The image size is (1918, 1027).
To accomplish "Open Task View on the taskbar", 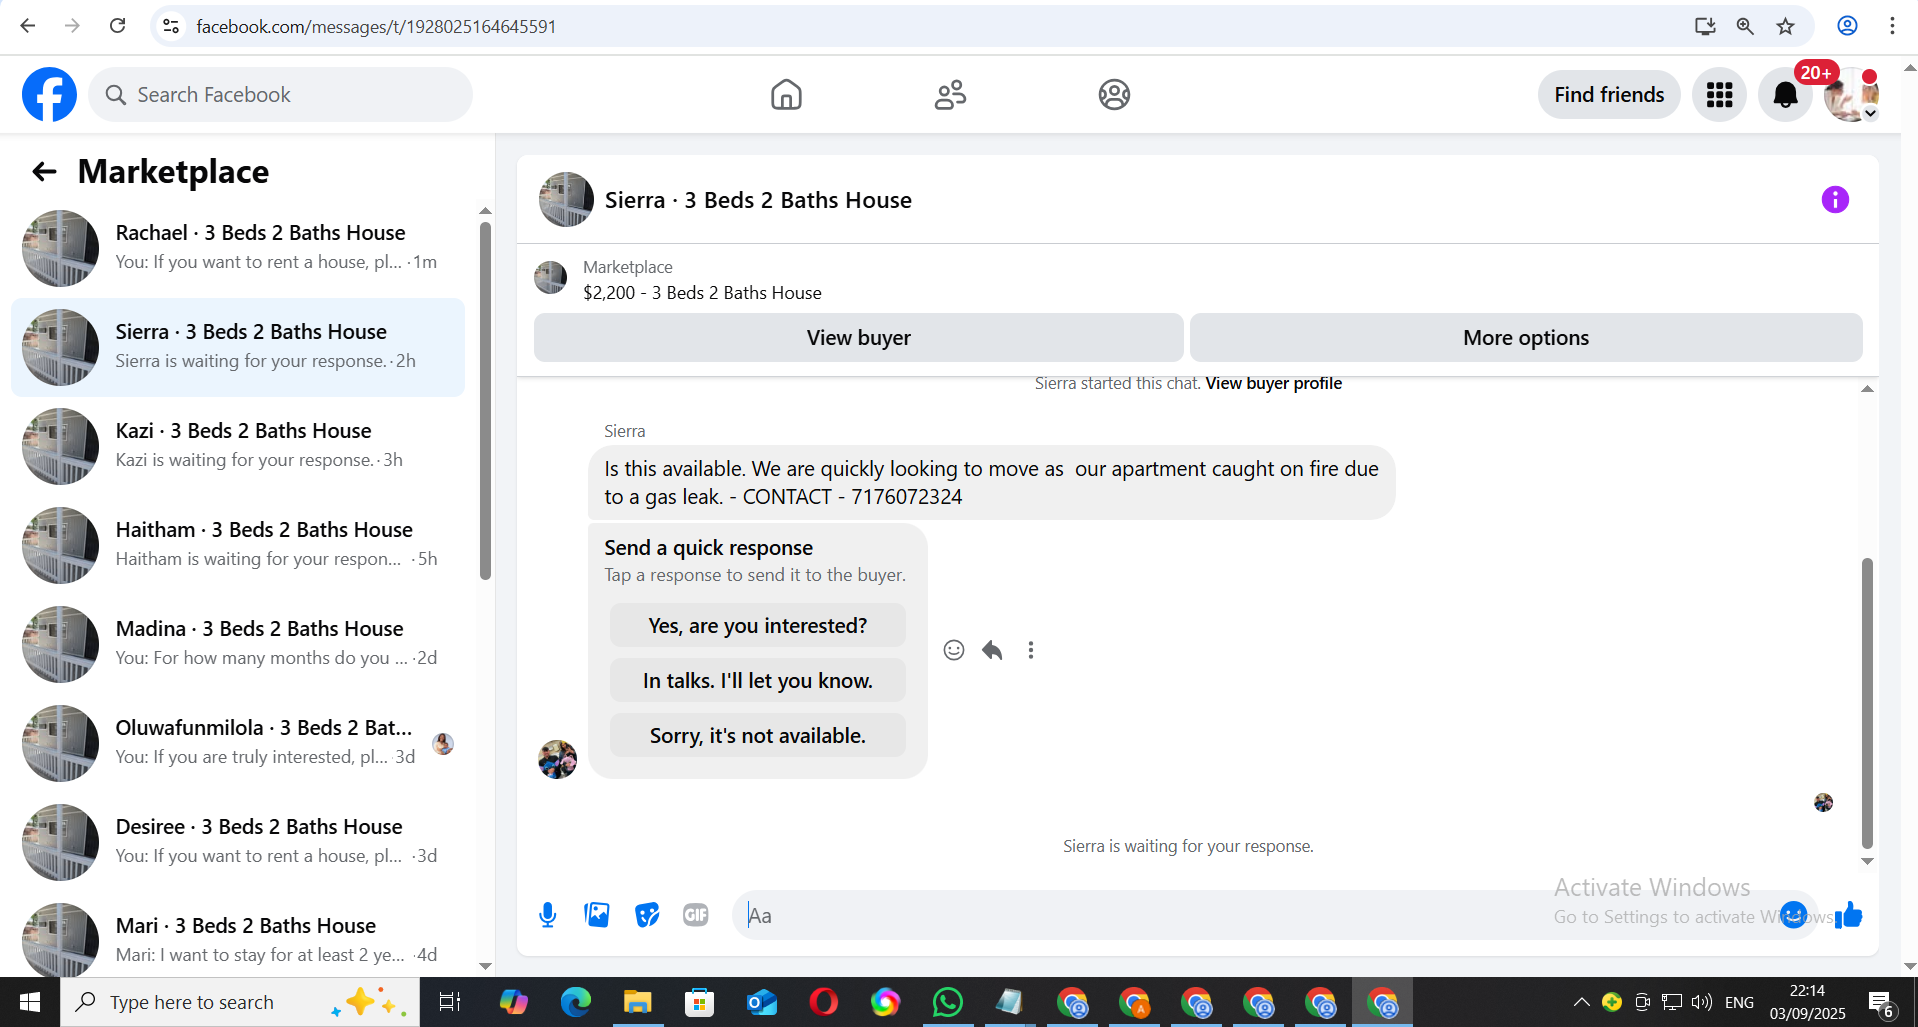I will click(x=450, y=1002).
